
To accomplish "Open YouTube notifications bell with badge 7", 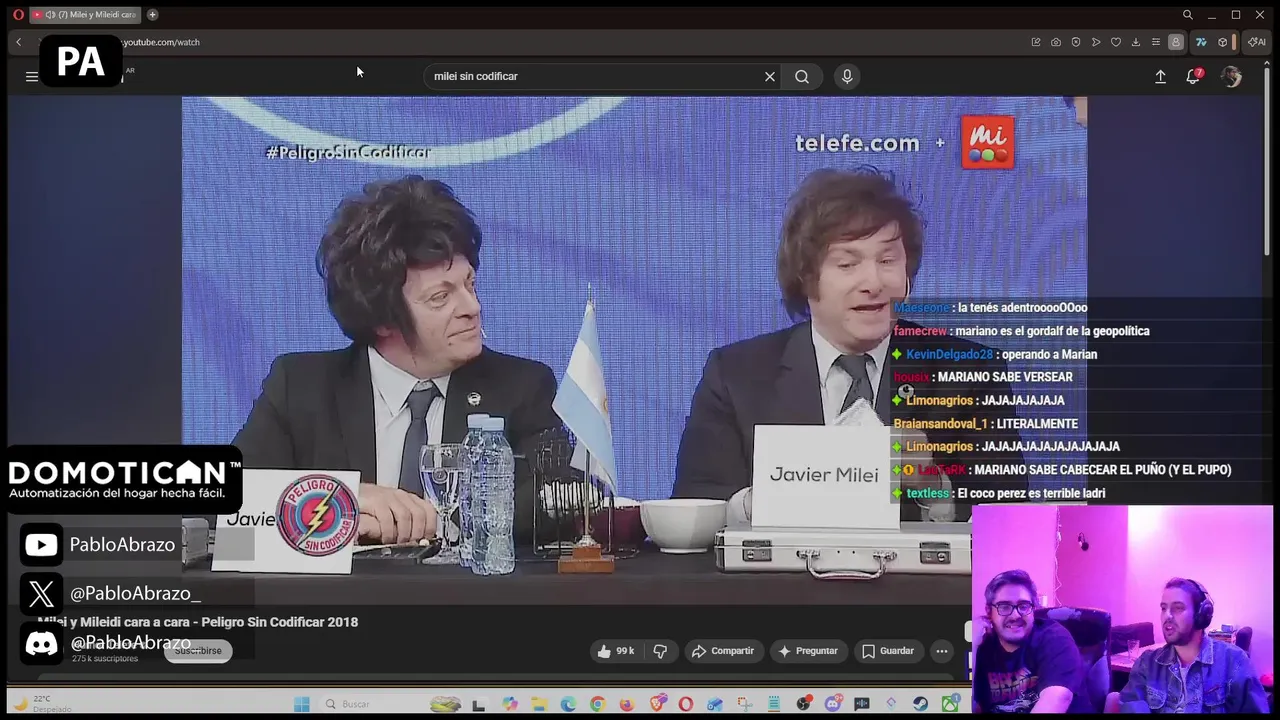I will [1193, 76].
